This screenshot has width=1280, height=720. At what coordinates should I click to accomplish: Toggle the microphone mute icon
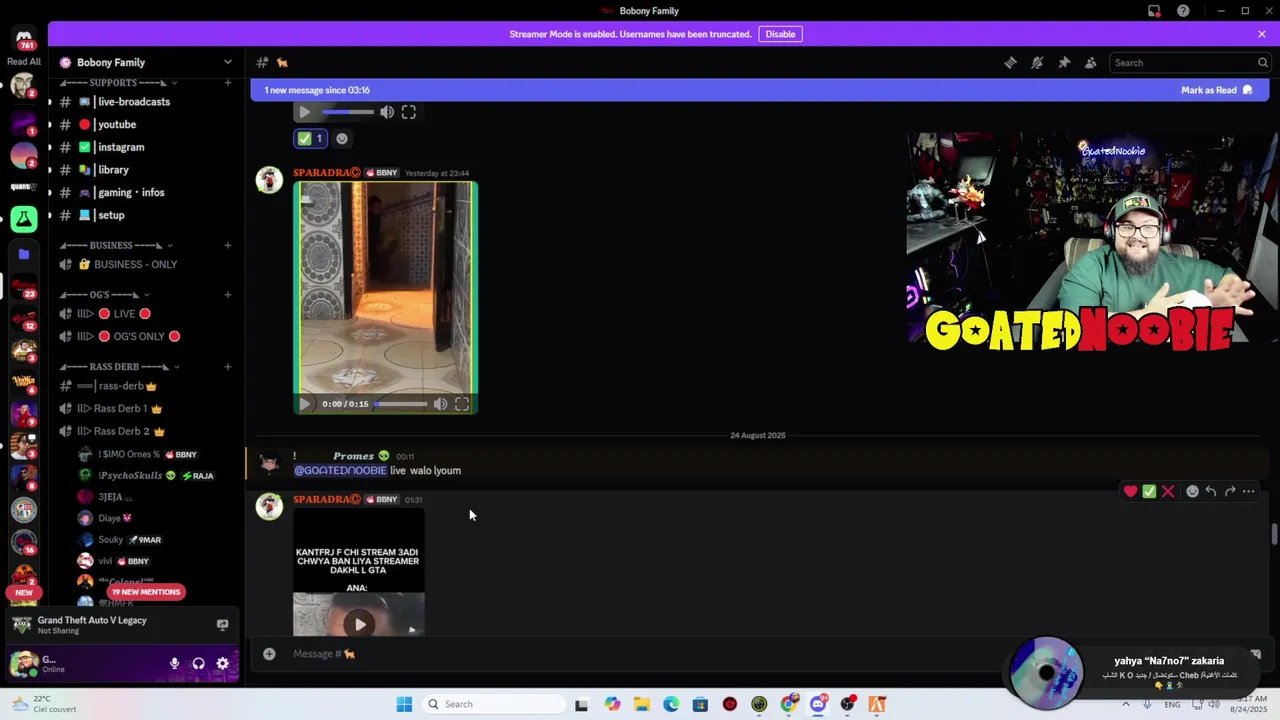pos(174,663)
